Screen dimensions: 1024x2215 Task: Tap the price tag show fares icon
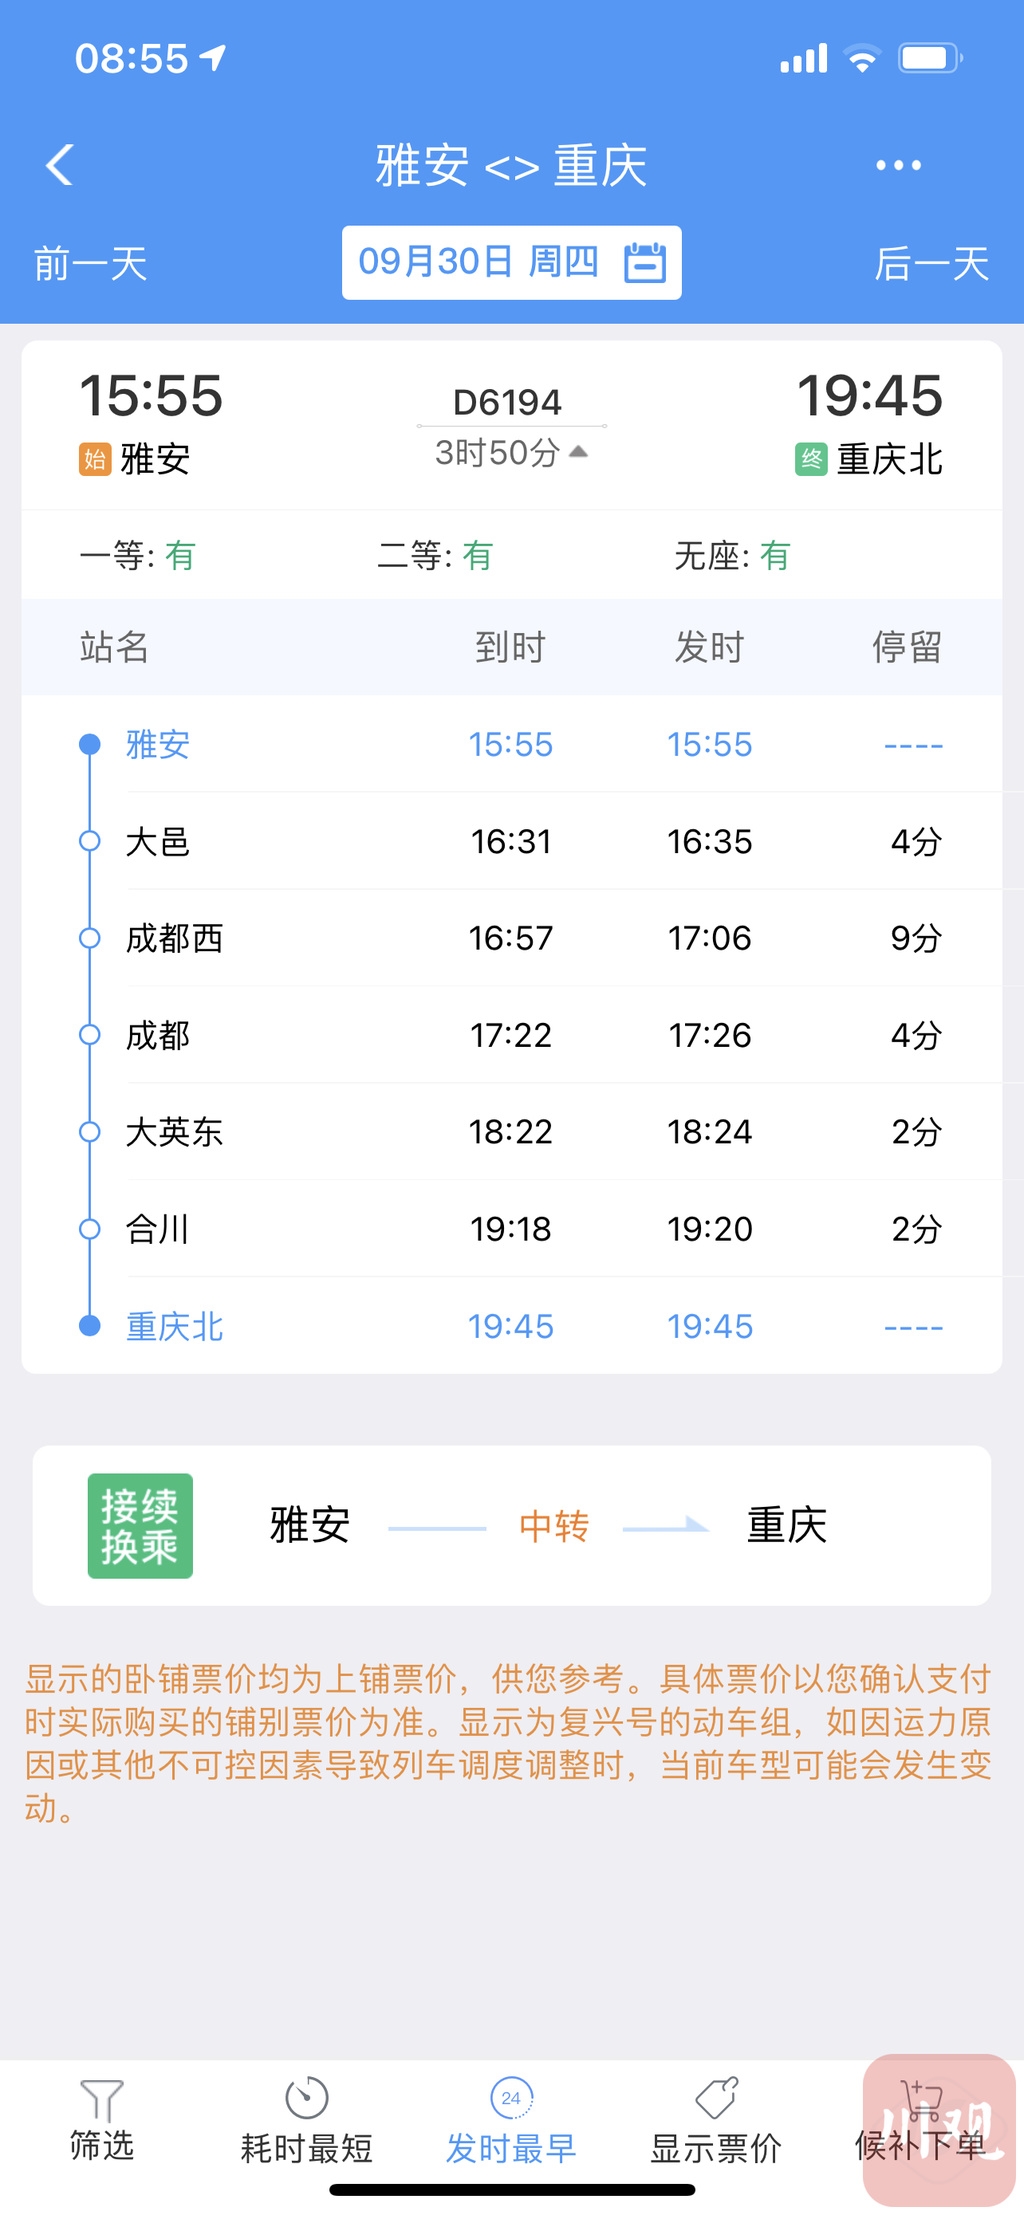pyautogui.click(x=716, y=2098)
